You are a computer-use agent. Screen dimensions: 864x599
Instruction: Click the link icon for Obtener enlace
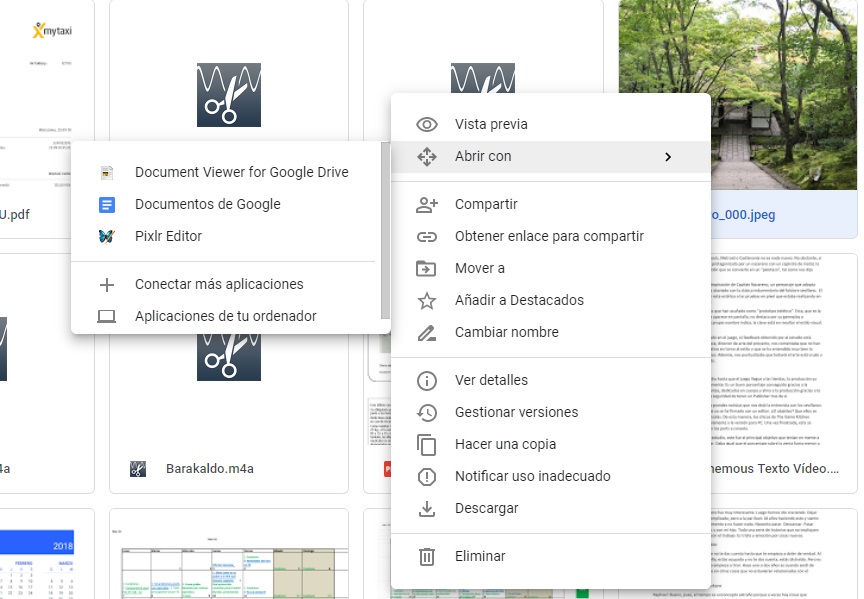[x=427, y=236]
